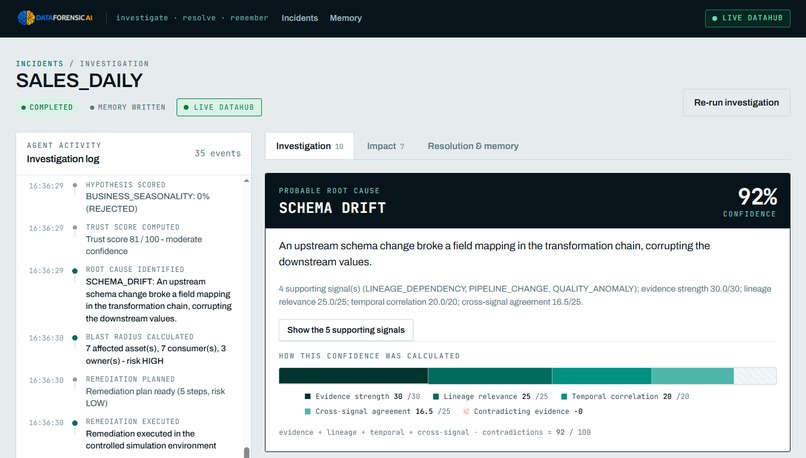
Task: Click the investigation log scrollbar thumb
Action: coord(247,452)
